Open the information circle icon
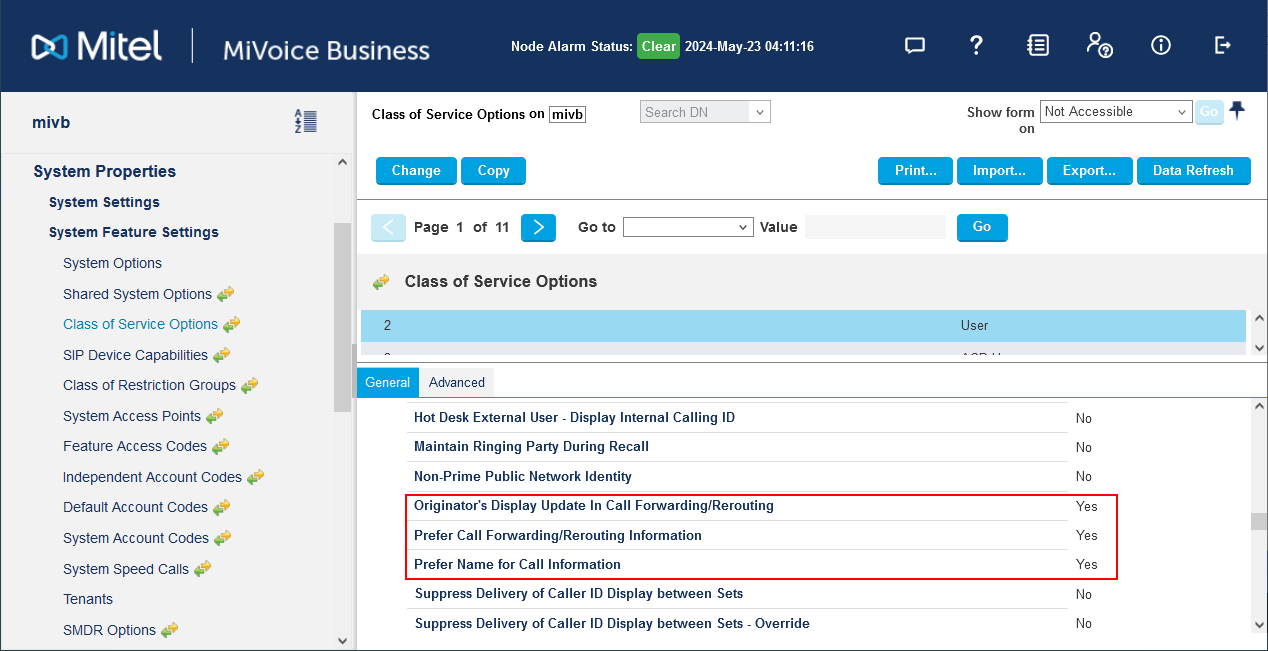Screen dimensions: 1268x651 pos(1160,45)
